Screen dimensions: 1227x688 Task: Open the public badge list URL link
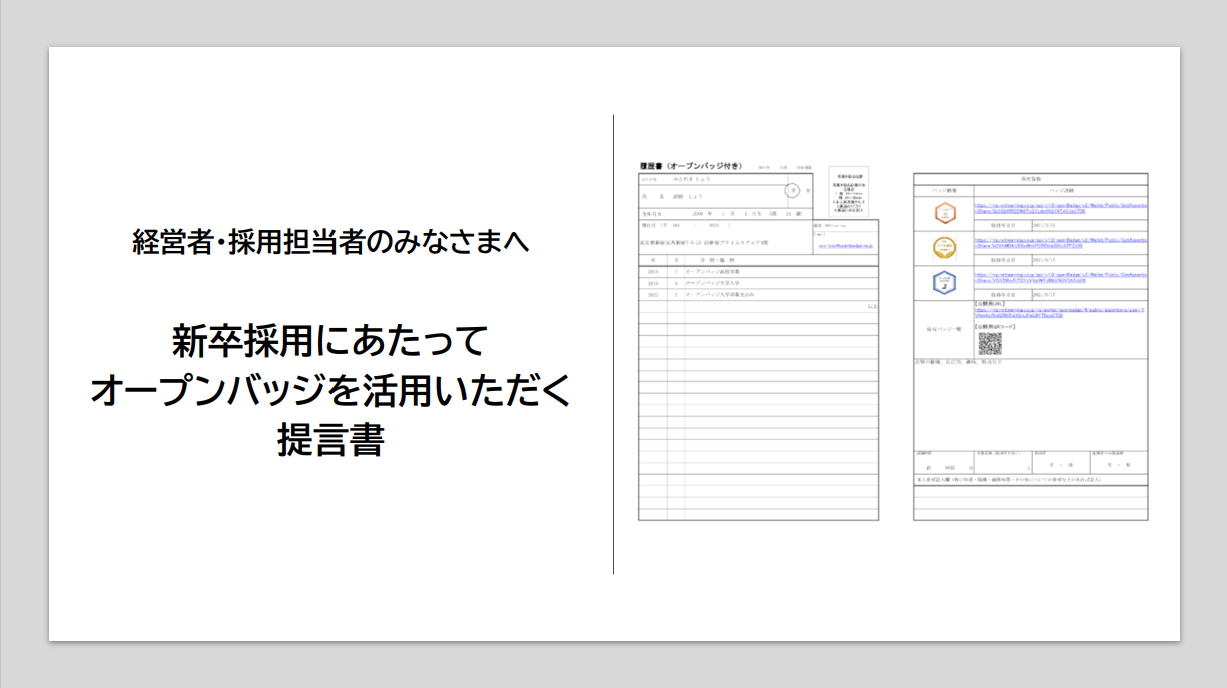click(1061, 313)
